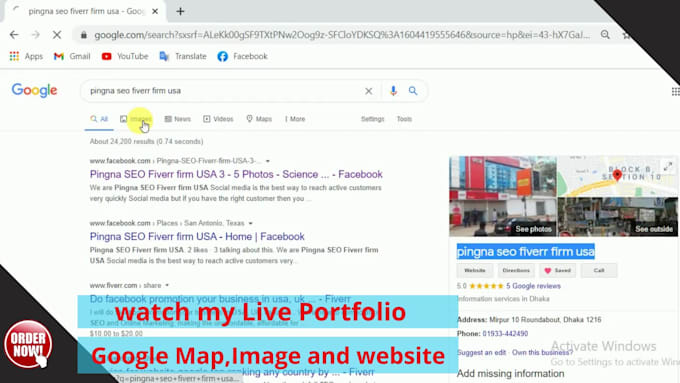The height and width of the screenshot is (383, 680).
Task: Expand dropdown next to www.fiverr.com share
Action: (x=167, y=285)
